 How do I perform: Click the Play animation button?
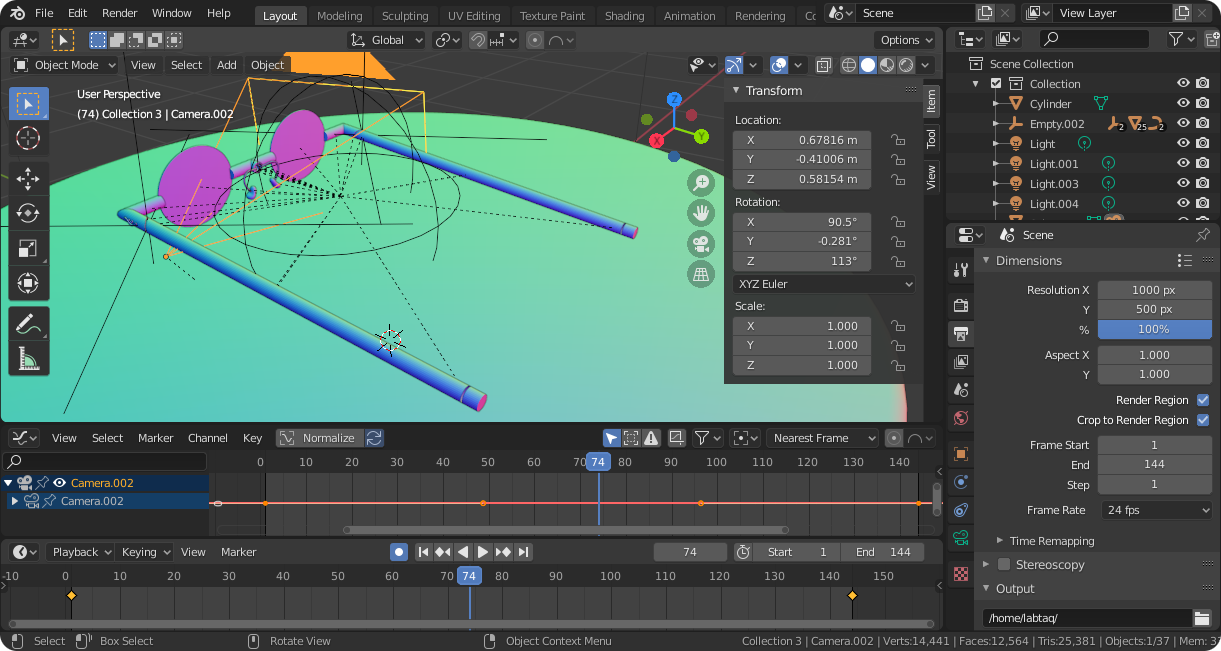pos(483,552)
